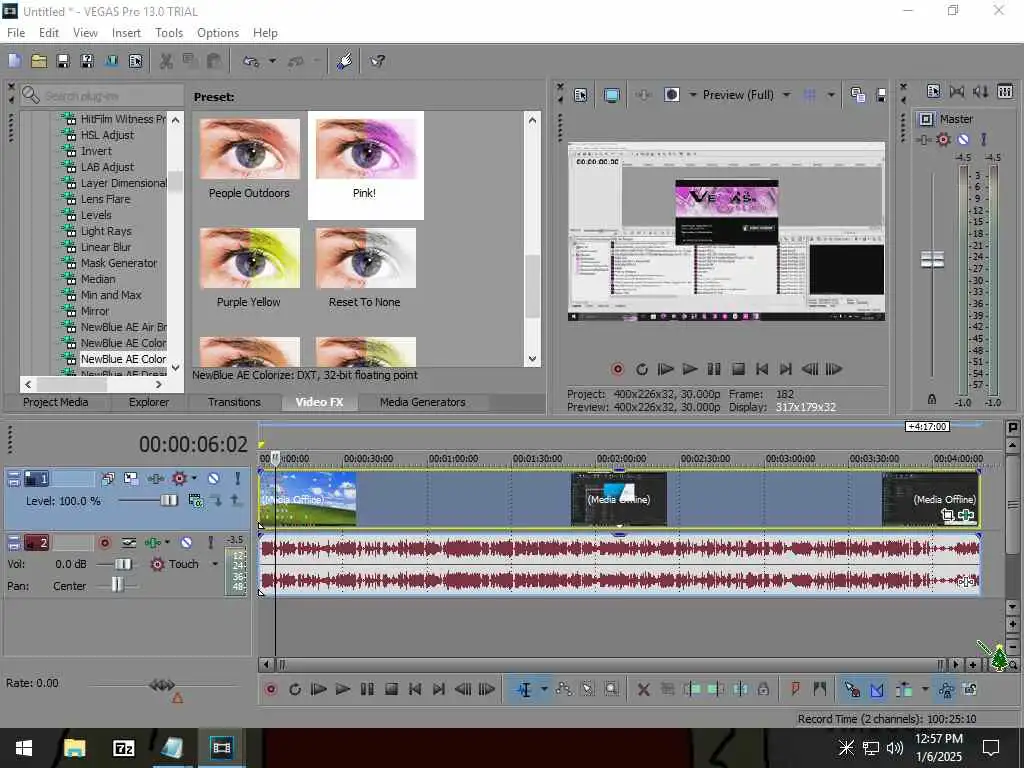Image resolution: width=1024 pixels, height=768 pixels.
Task: Open File Explorer from the Windows taskbar
Action: point(74,748)
